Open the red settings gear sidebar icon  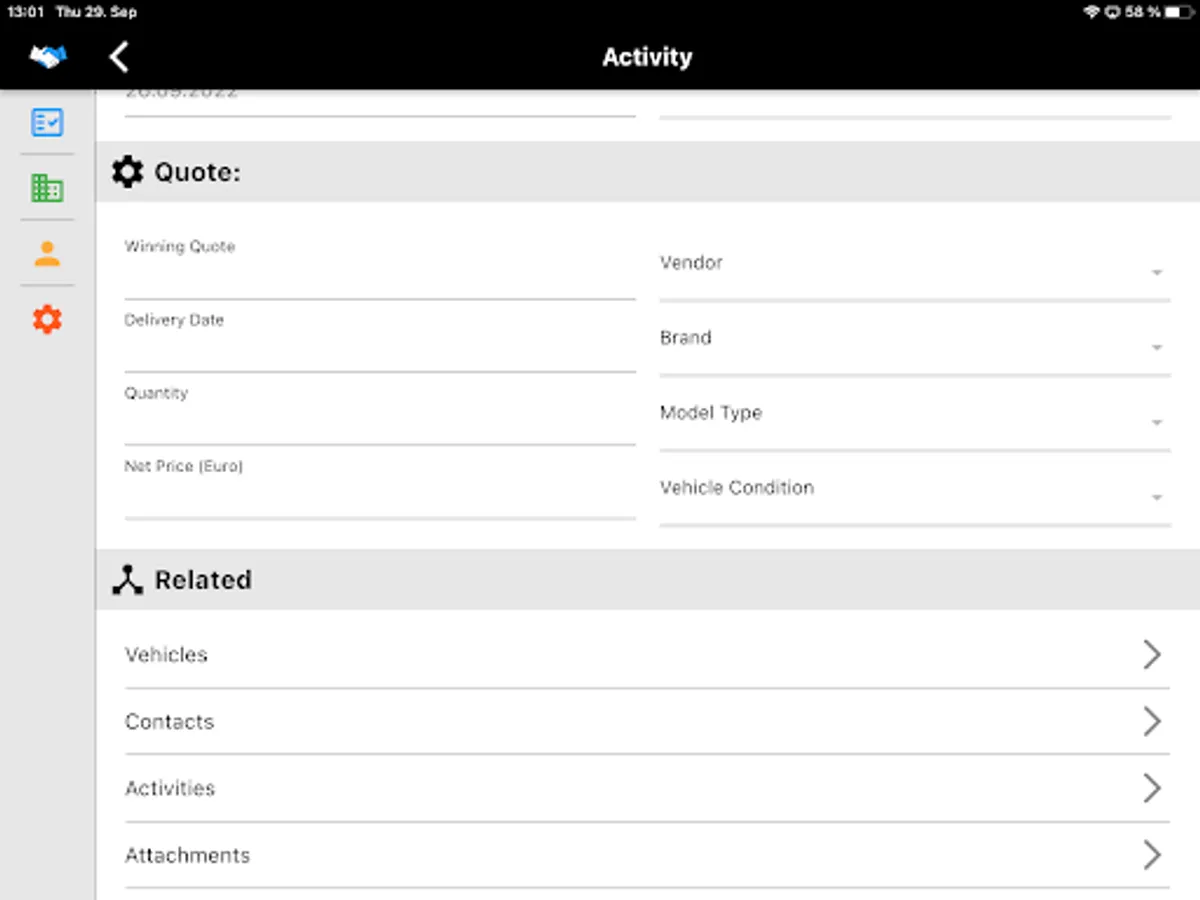[47, 319]
